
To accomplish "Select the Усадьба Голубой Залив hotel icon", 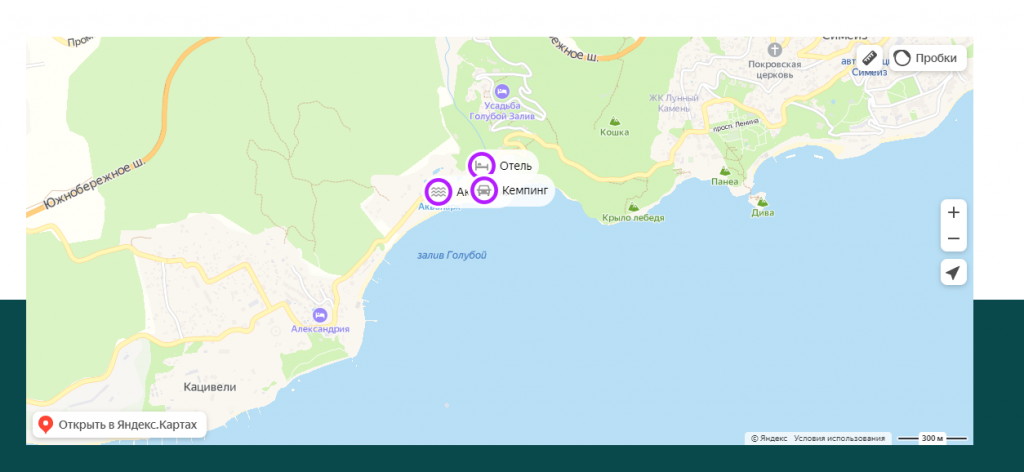I will [x=502, y=91].
